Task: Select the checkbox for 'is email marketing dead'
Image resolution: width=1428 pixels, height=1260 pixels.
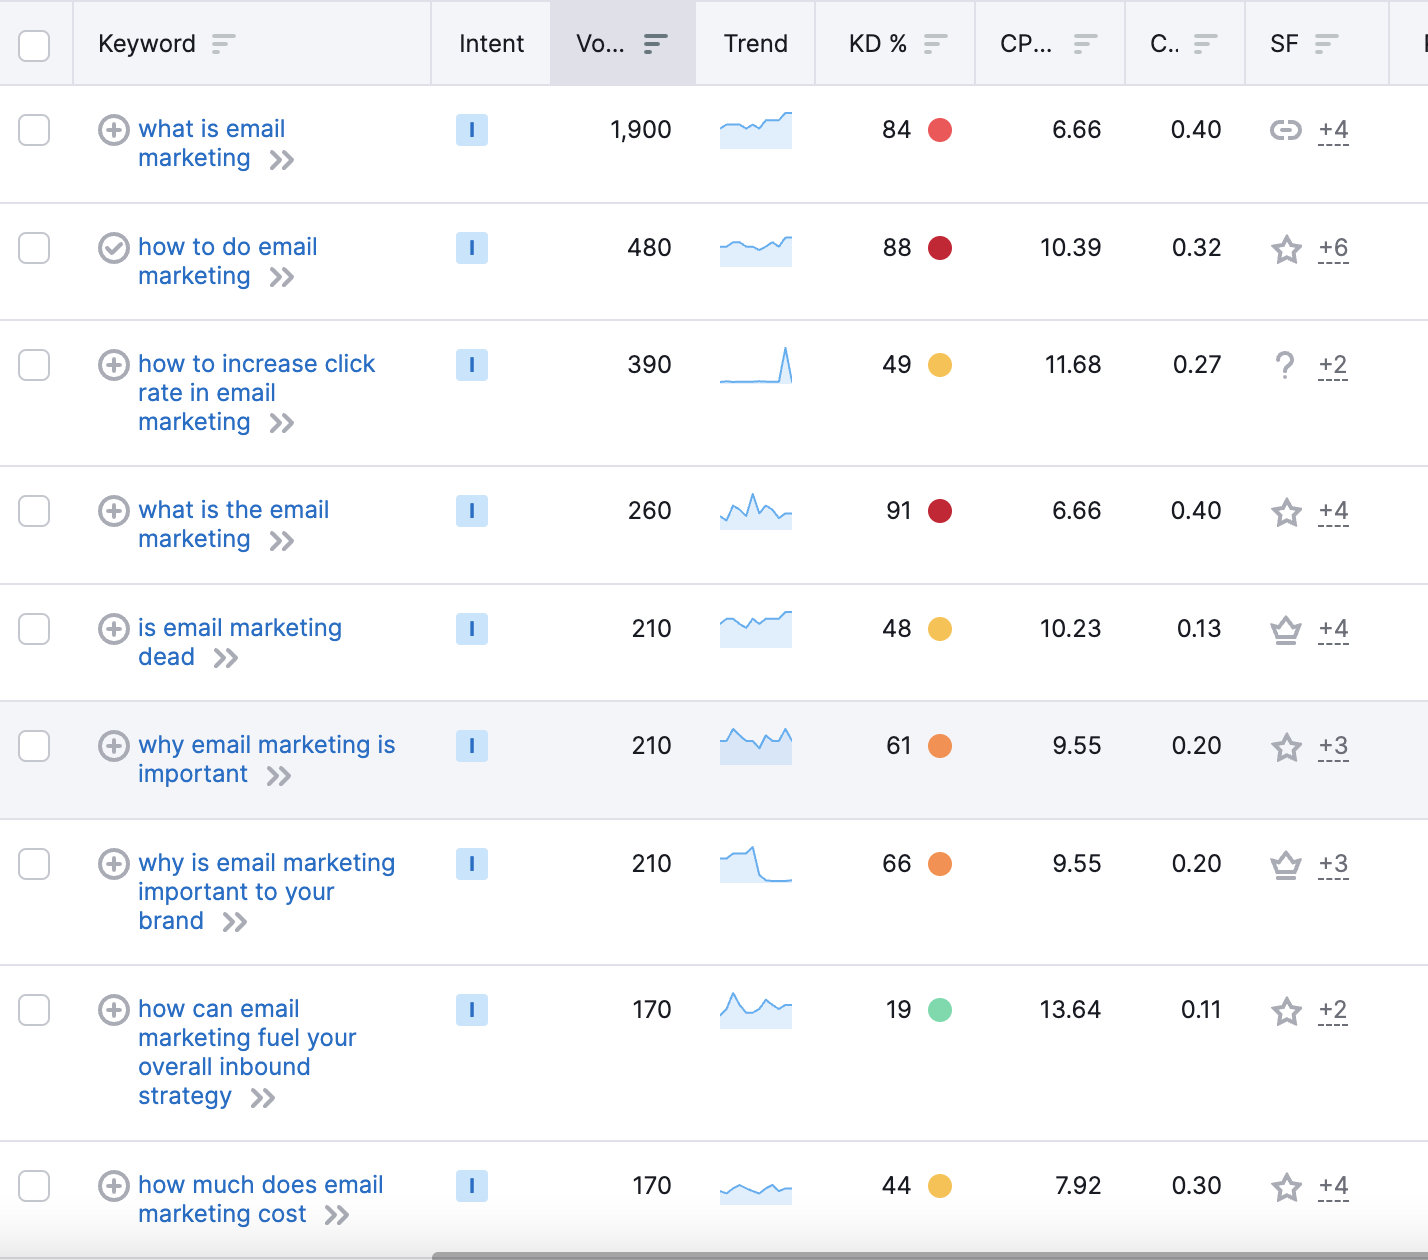Action: (x=34, y=629)
